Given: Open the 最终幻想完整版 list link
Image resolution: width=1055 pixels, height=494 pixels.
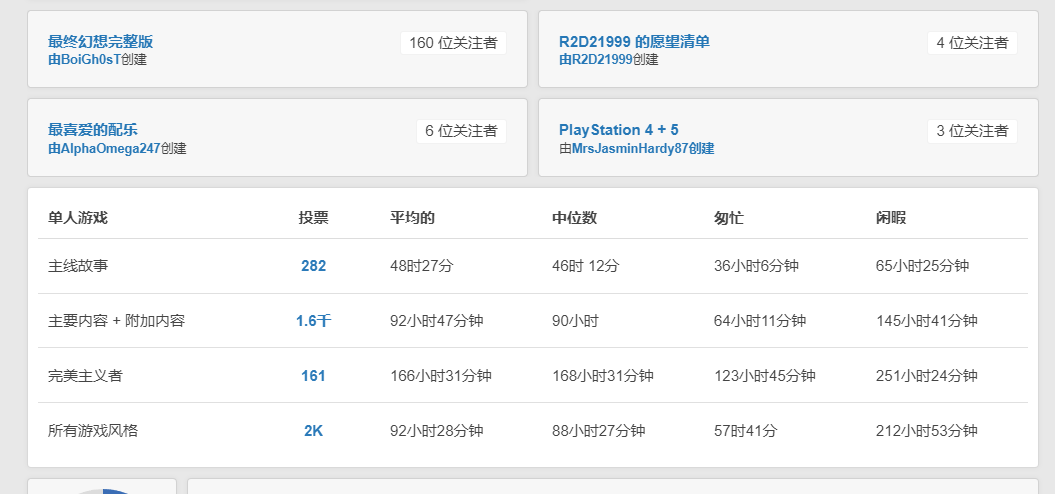Looking at the screenshot, I should click(100, 41).
